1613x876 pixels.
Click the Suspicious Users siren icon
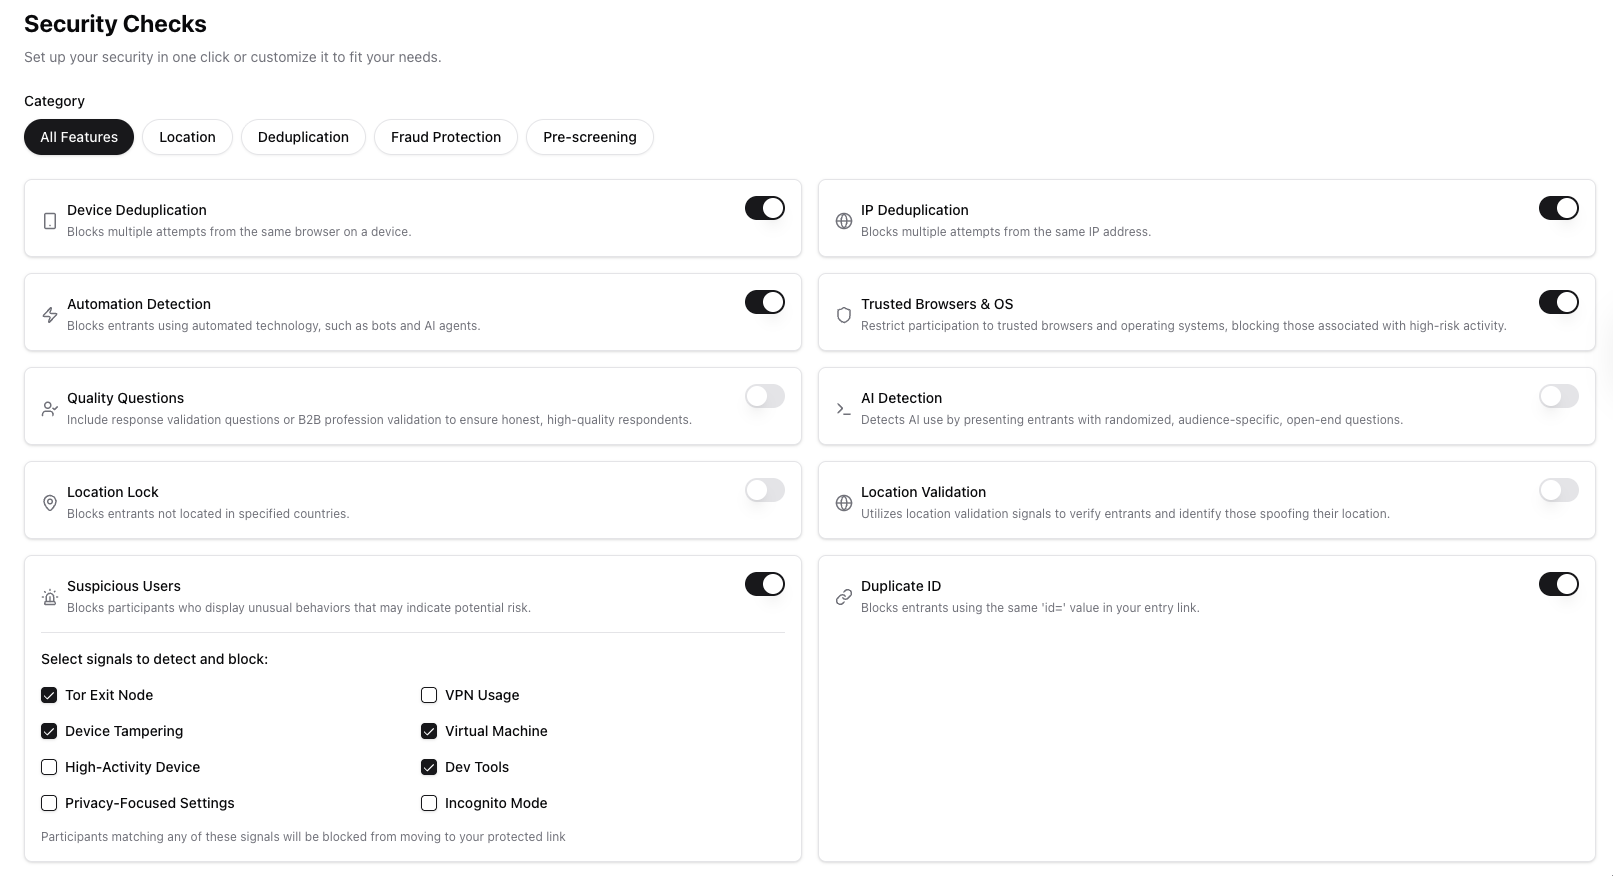(x=50, y=597)
